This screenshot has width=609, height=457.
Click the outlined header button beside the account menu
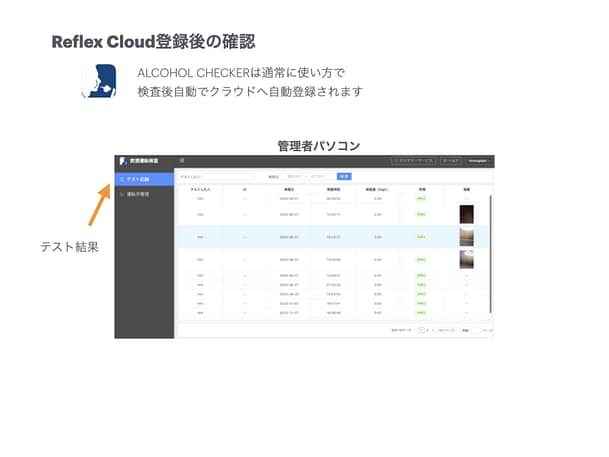pos(451,161)
